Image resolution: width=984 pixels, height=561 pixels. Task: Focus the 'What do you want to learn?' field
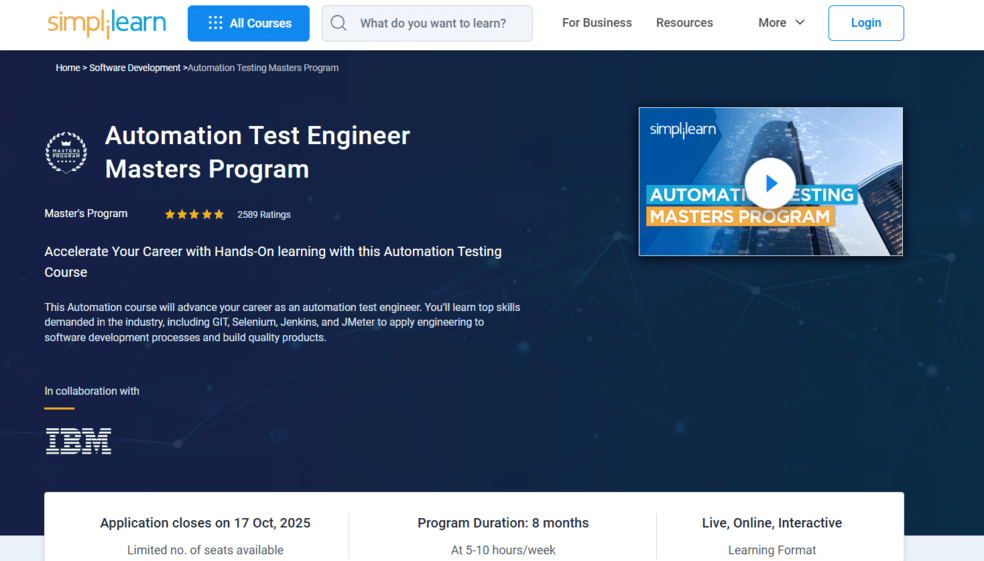point(440,23)
